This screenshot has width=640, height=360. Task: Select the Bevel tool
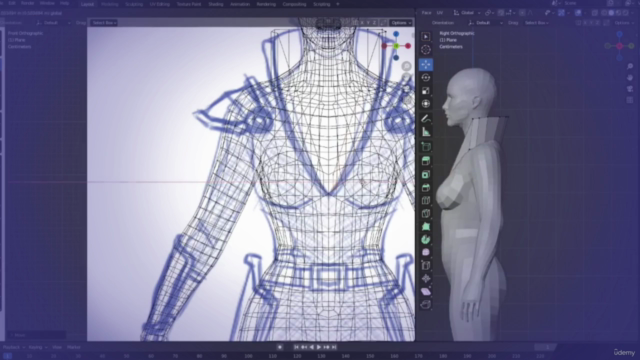[x=426, y=188]
